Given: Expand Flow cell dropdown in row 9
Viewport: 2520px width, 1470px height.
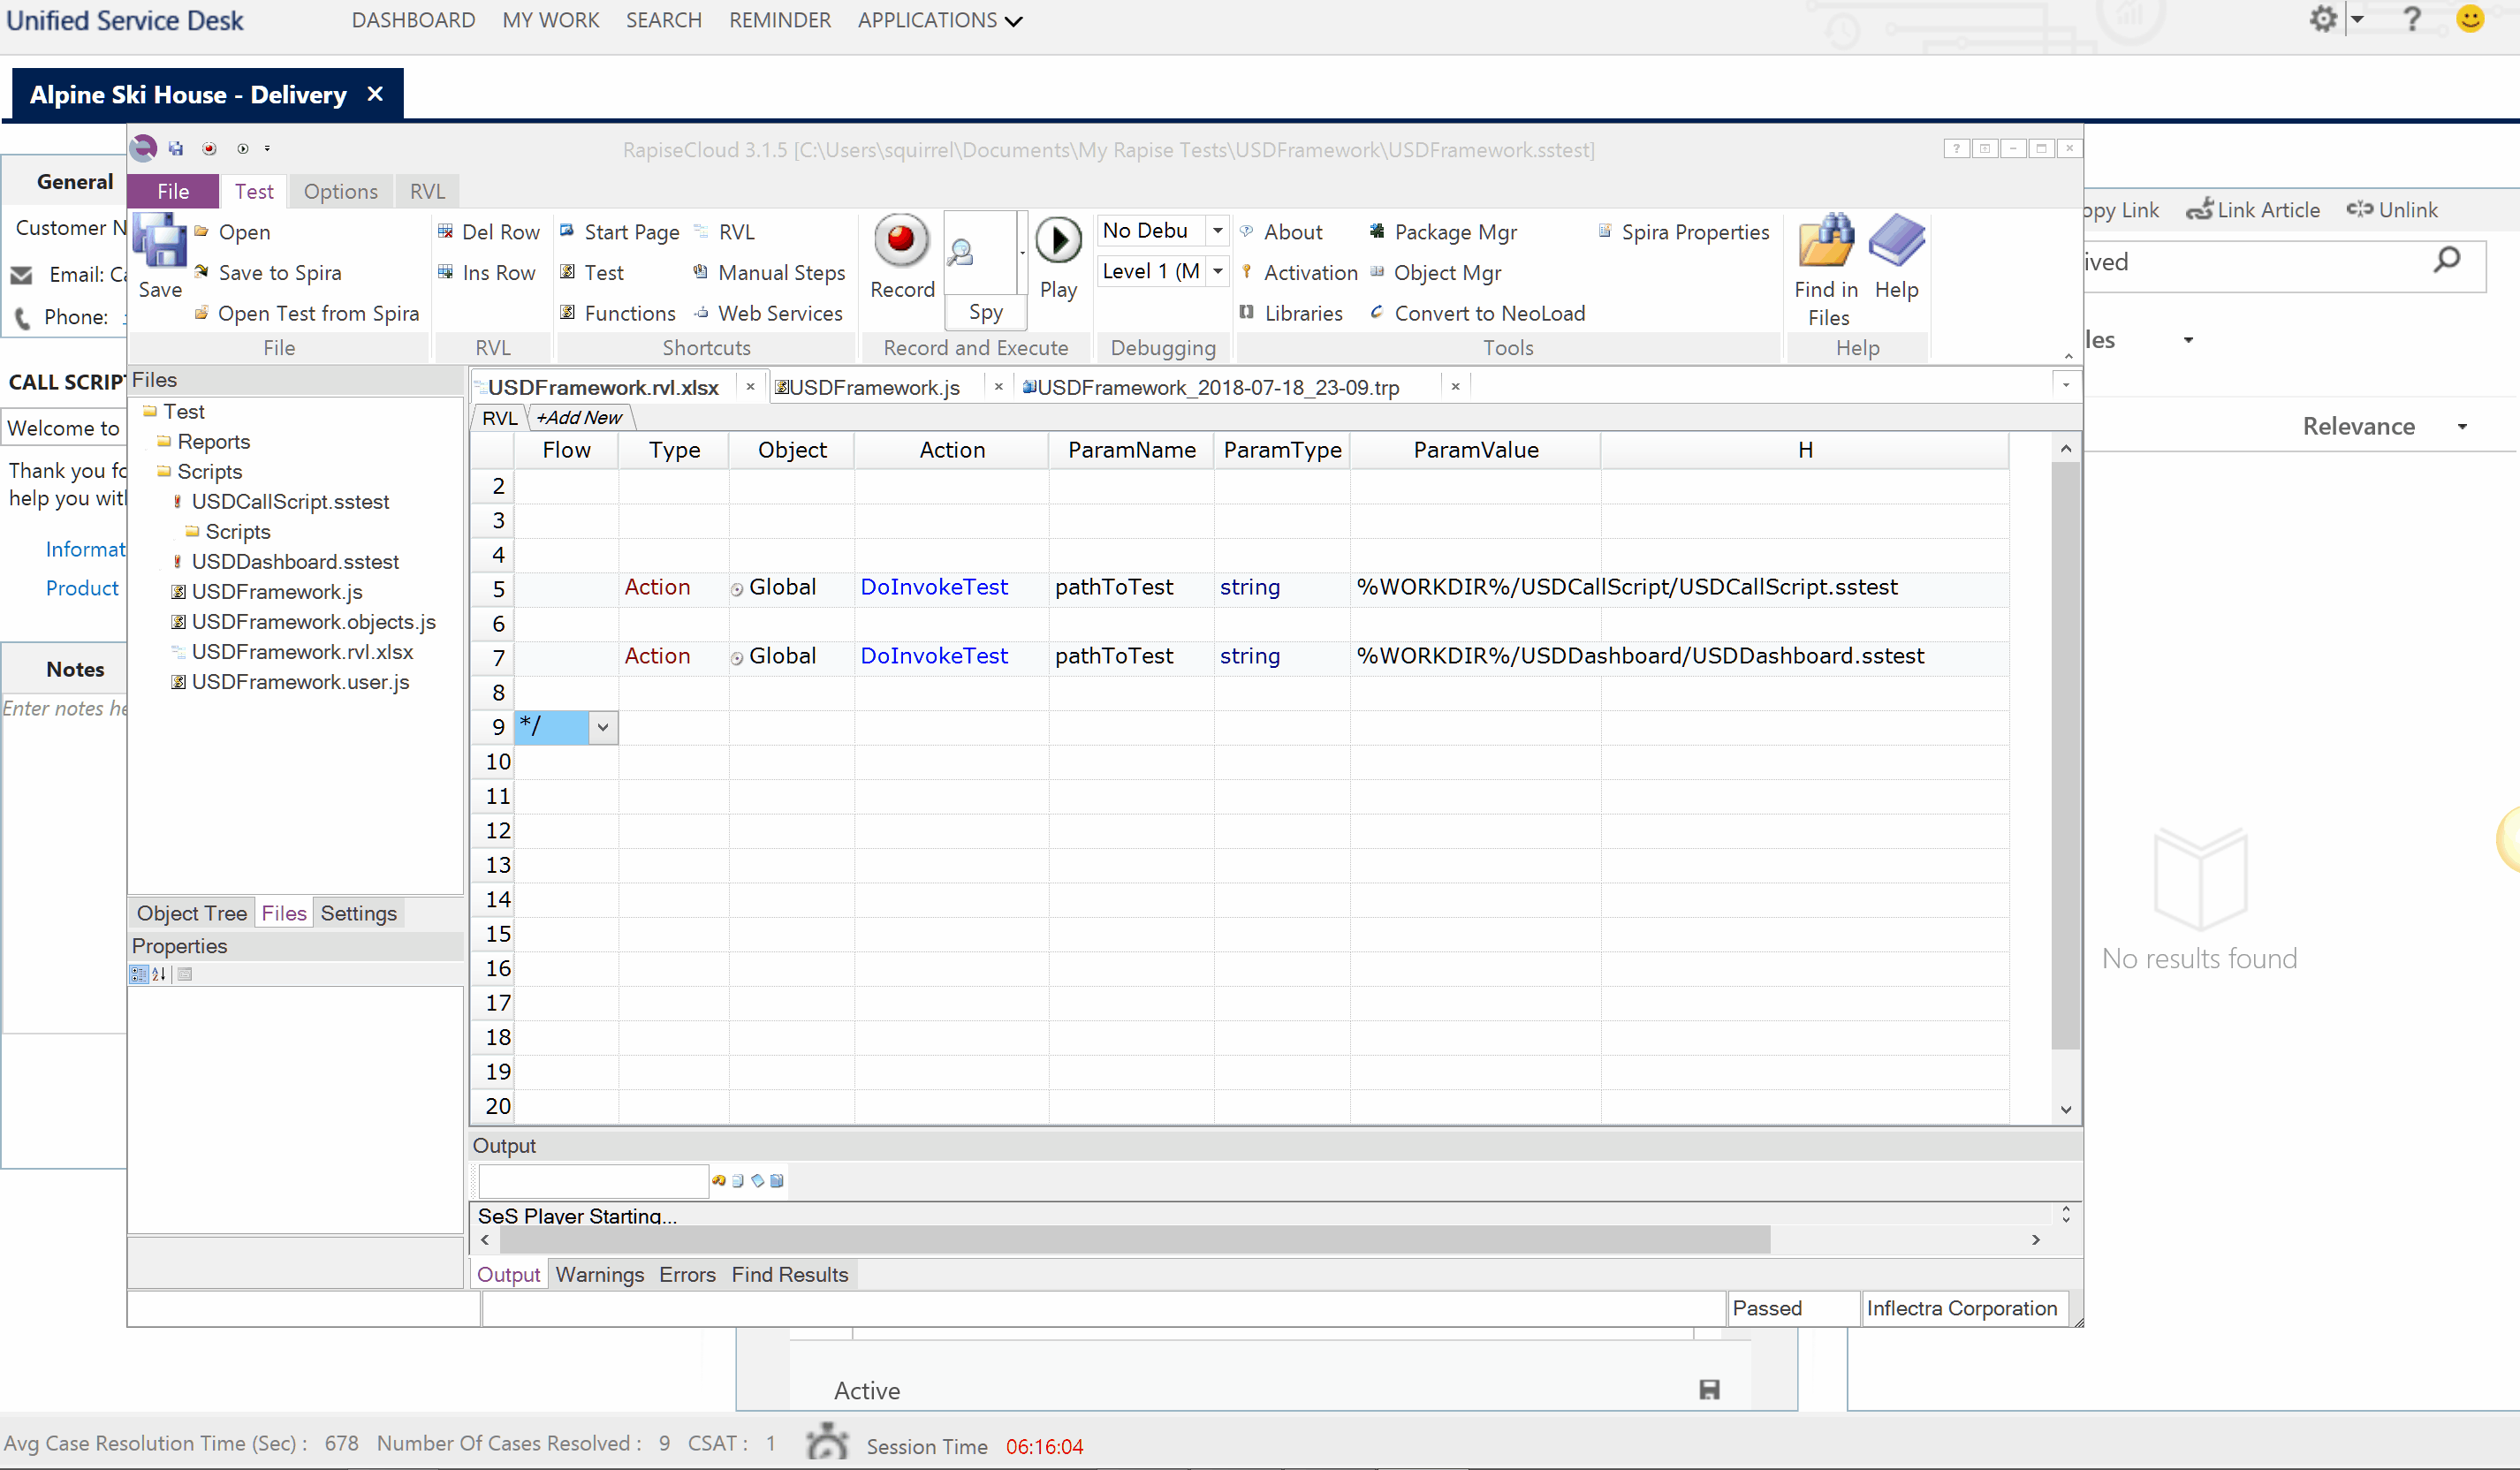Looking at the screenshot, I should pos(603,728).
